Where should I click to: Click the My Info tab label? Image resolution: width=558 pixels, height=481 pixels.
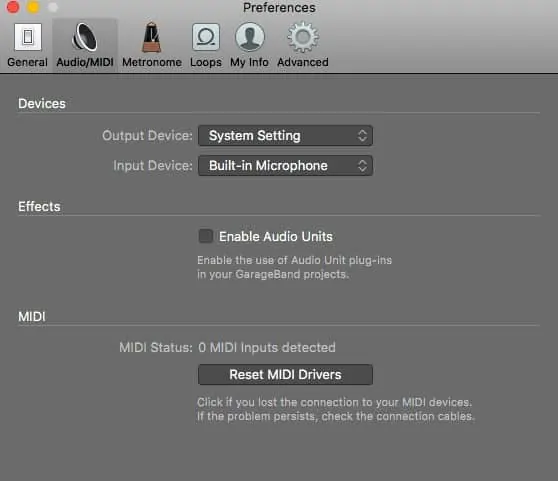(x=249, y=62)
